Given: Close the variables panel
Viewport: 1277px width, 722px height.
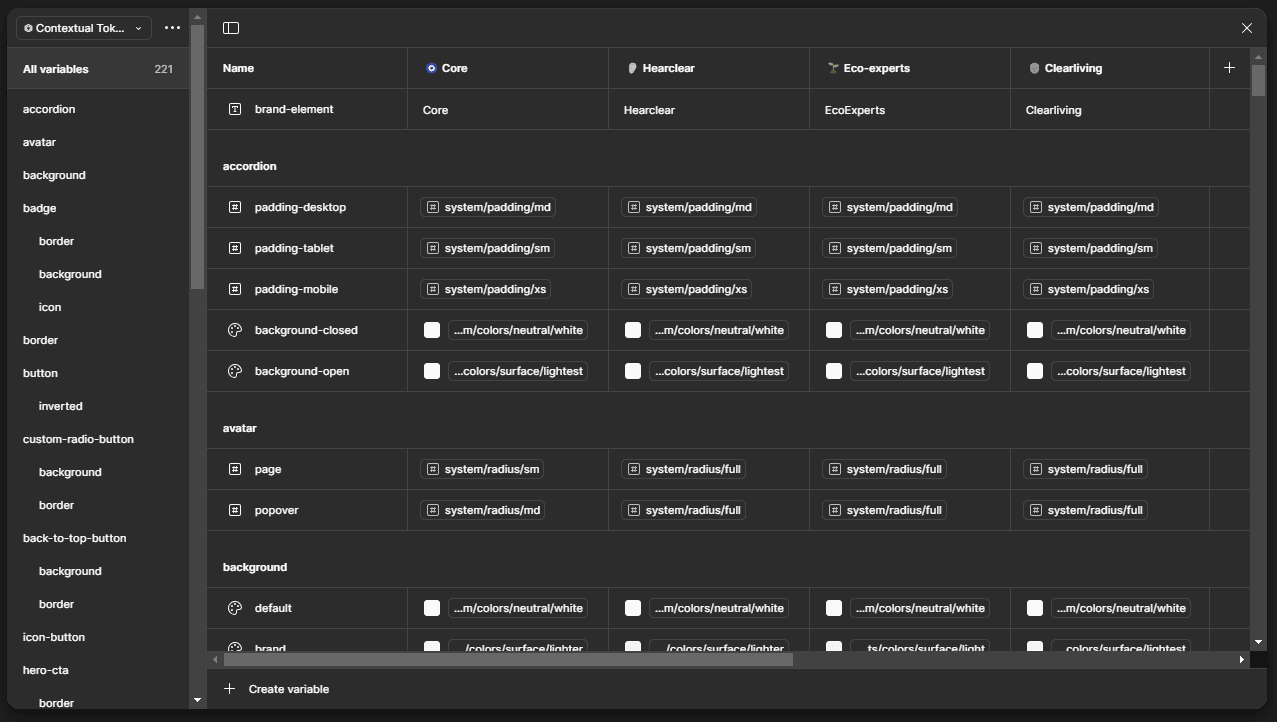Looking at the screenshot, I should coord(1247,28).
